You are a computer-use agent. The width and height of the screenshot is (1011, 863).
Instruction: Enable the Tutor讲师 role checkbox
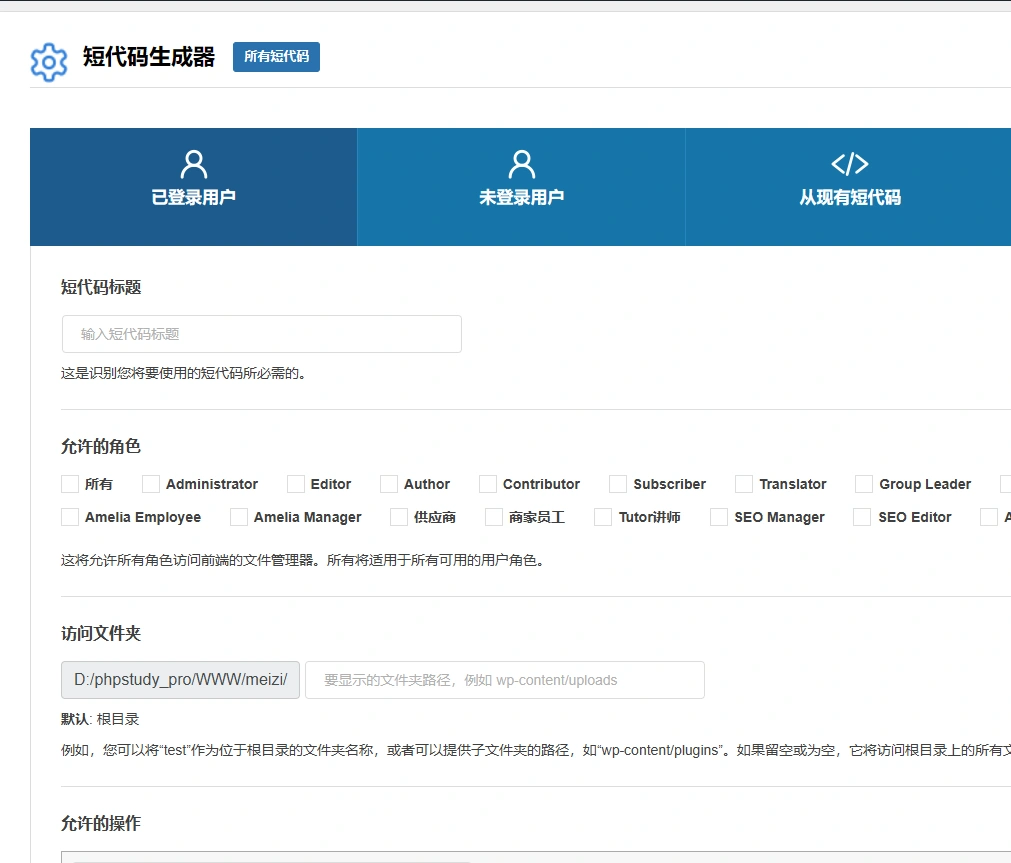click(x=602, y=517)
